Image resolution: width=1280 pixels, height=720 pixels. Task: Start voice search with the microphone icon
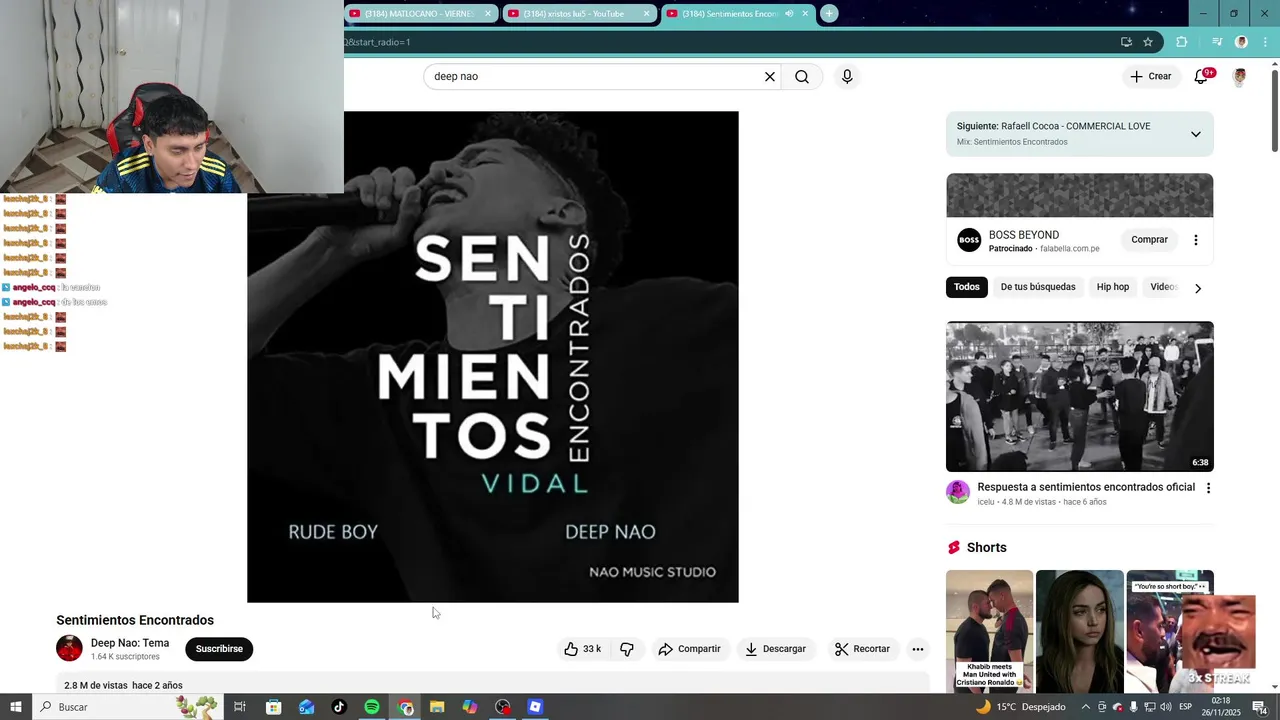[847, 77]
